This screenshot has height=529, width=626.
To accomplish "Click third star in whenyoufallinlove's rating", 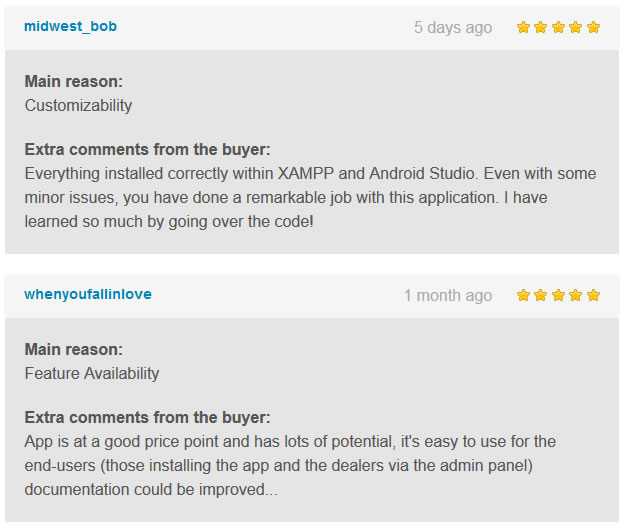I will point(558,295).
